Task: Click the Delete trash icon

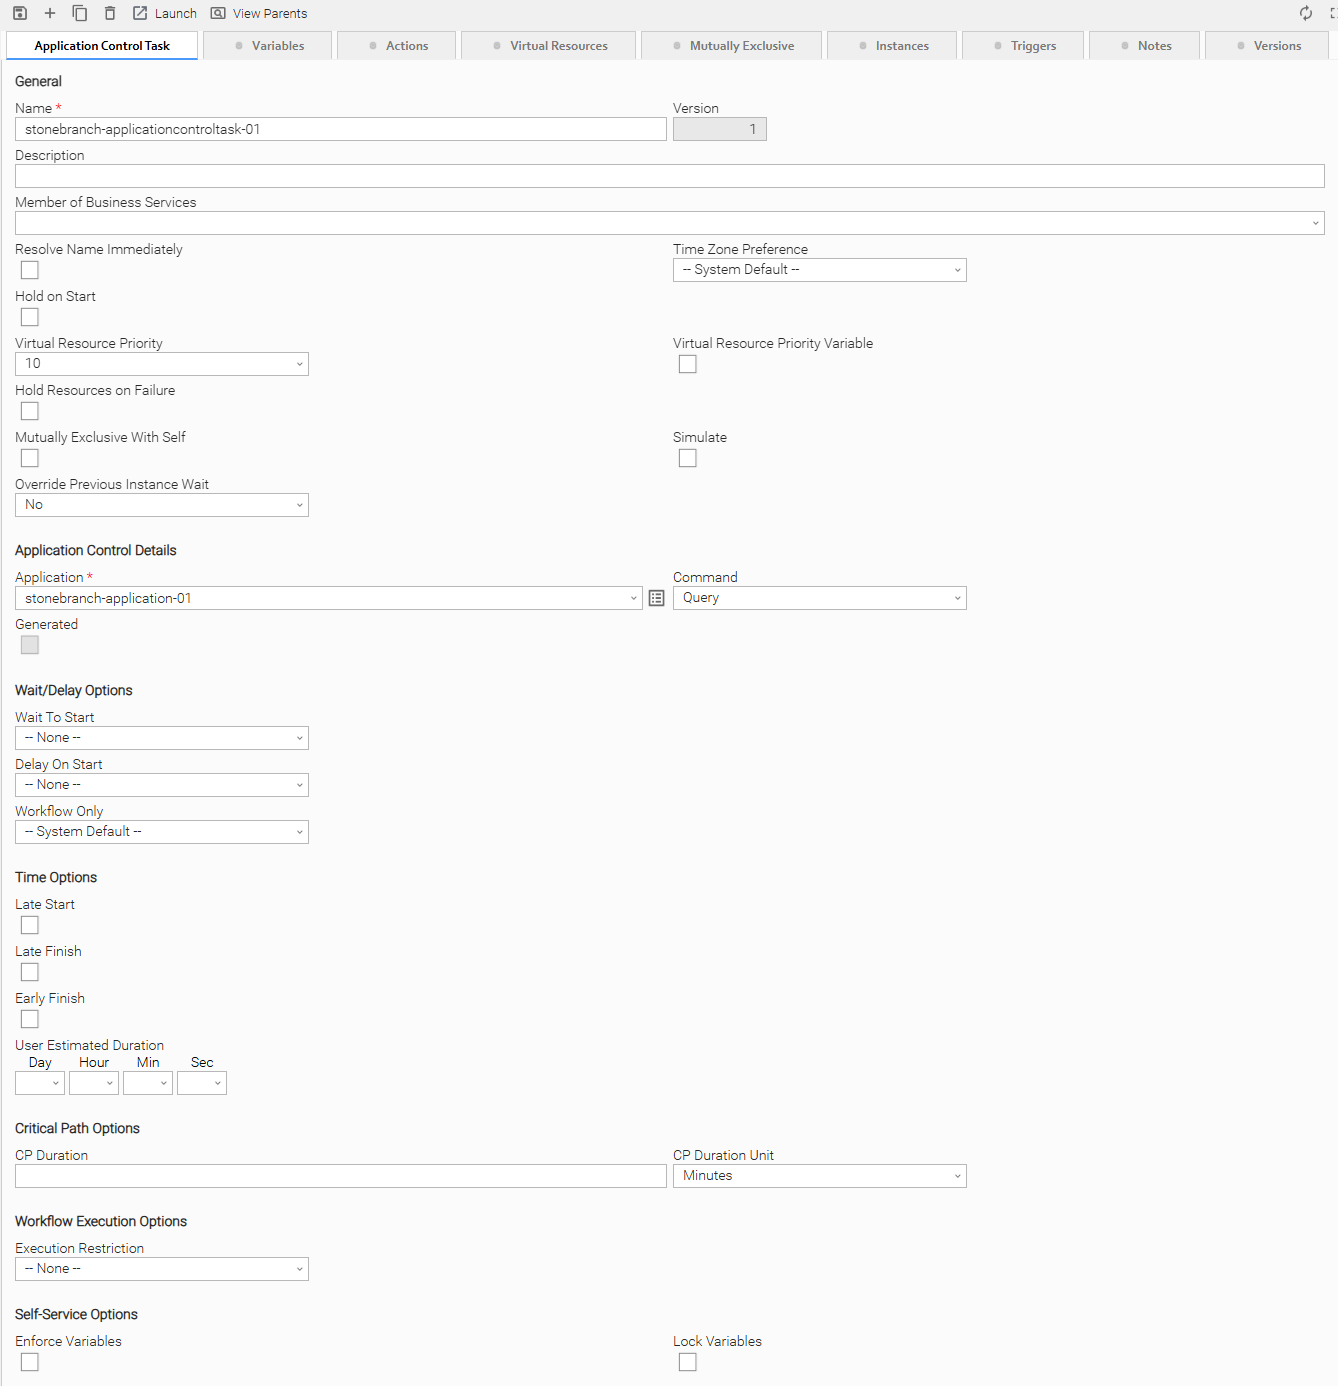Action: click(110, 13)
